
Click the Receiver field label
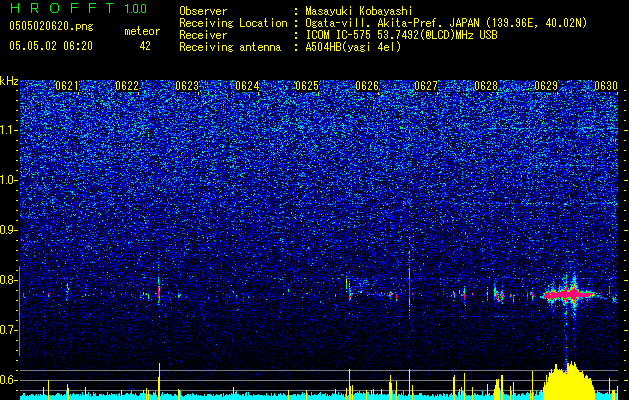point(203,35)
